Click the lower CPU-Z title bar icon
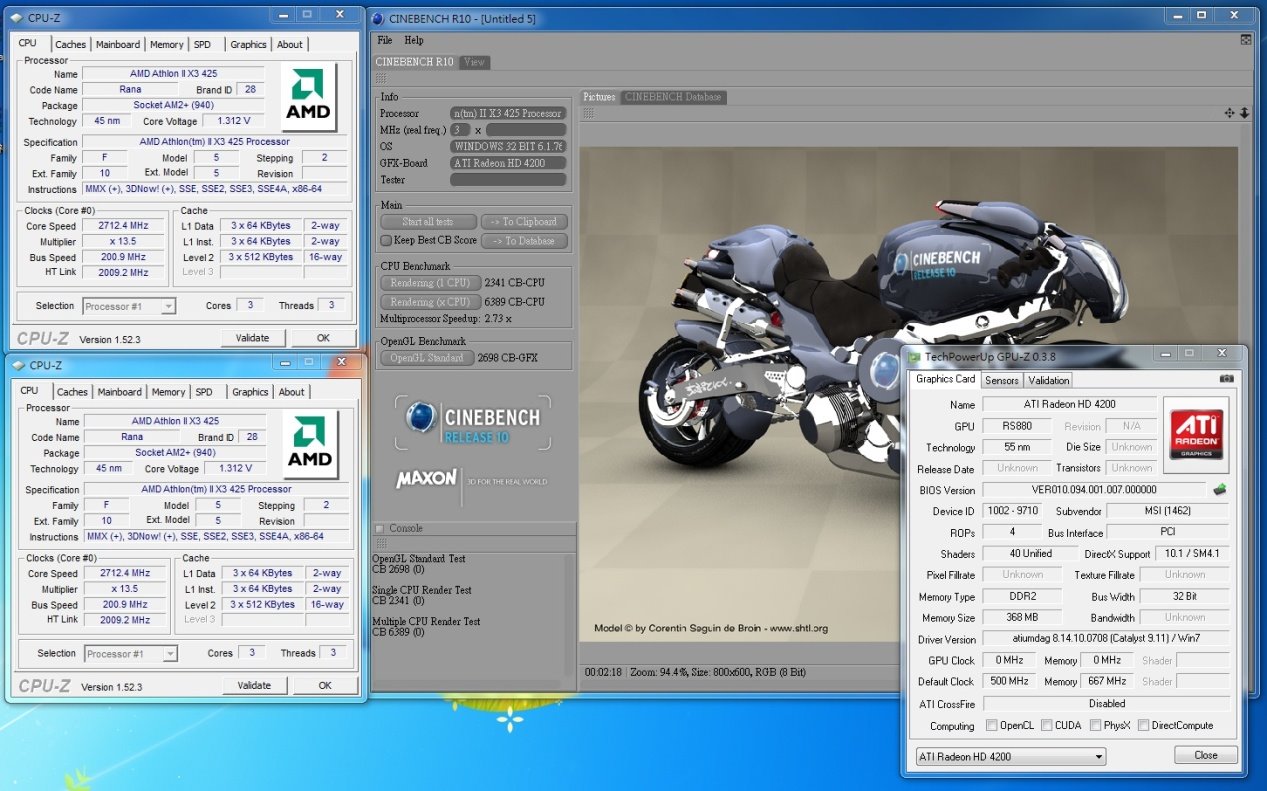 tap(19, 365)
